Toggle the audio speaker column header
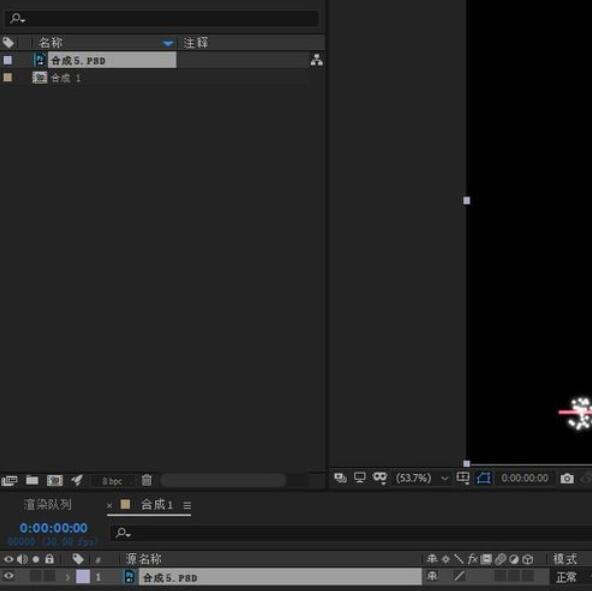The image size is (592, 591). point(23,559)
